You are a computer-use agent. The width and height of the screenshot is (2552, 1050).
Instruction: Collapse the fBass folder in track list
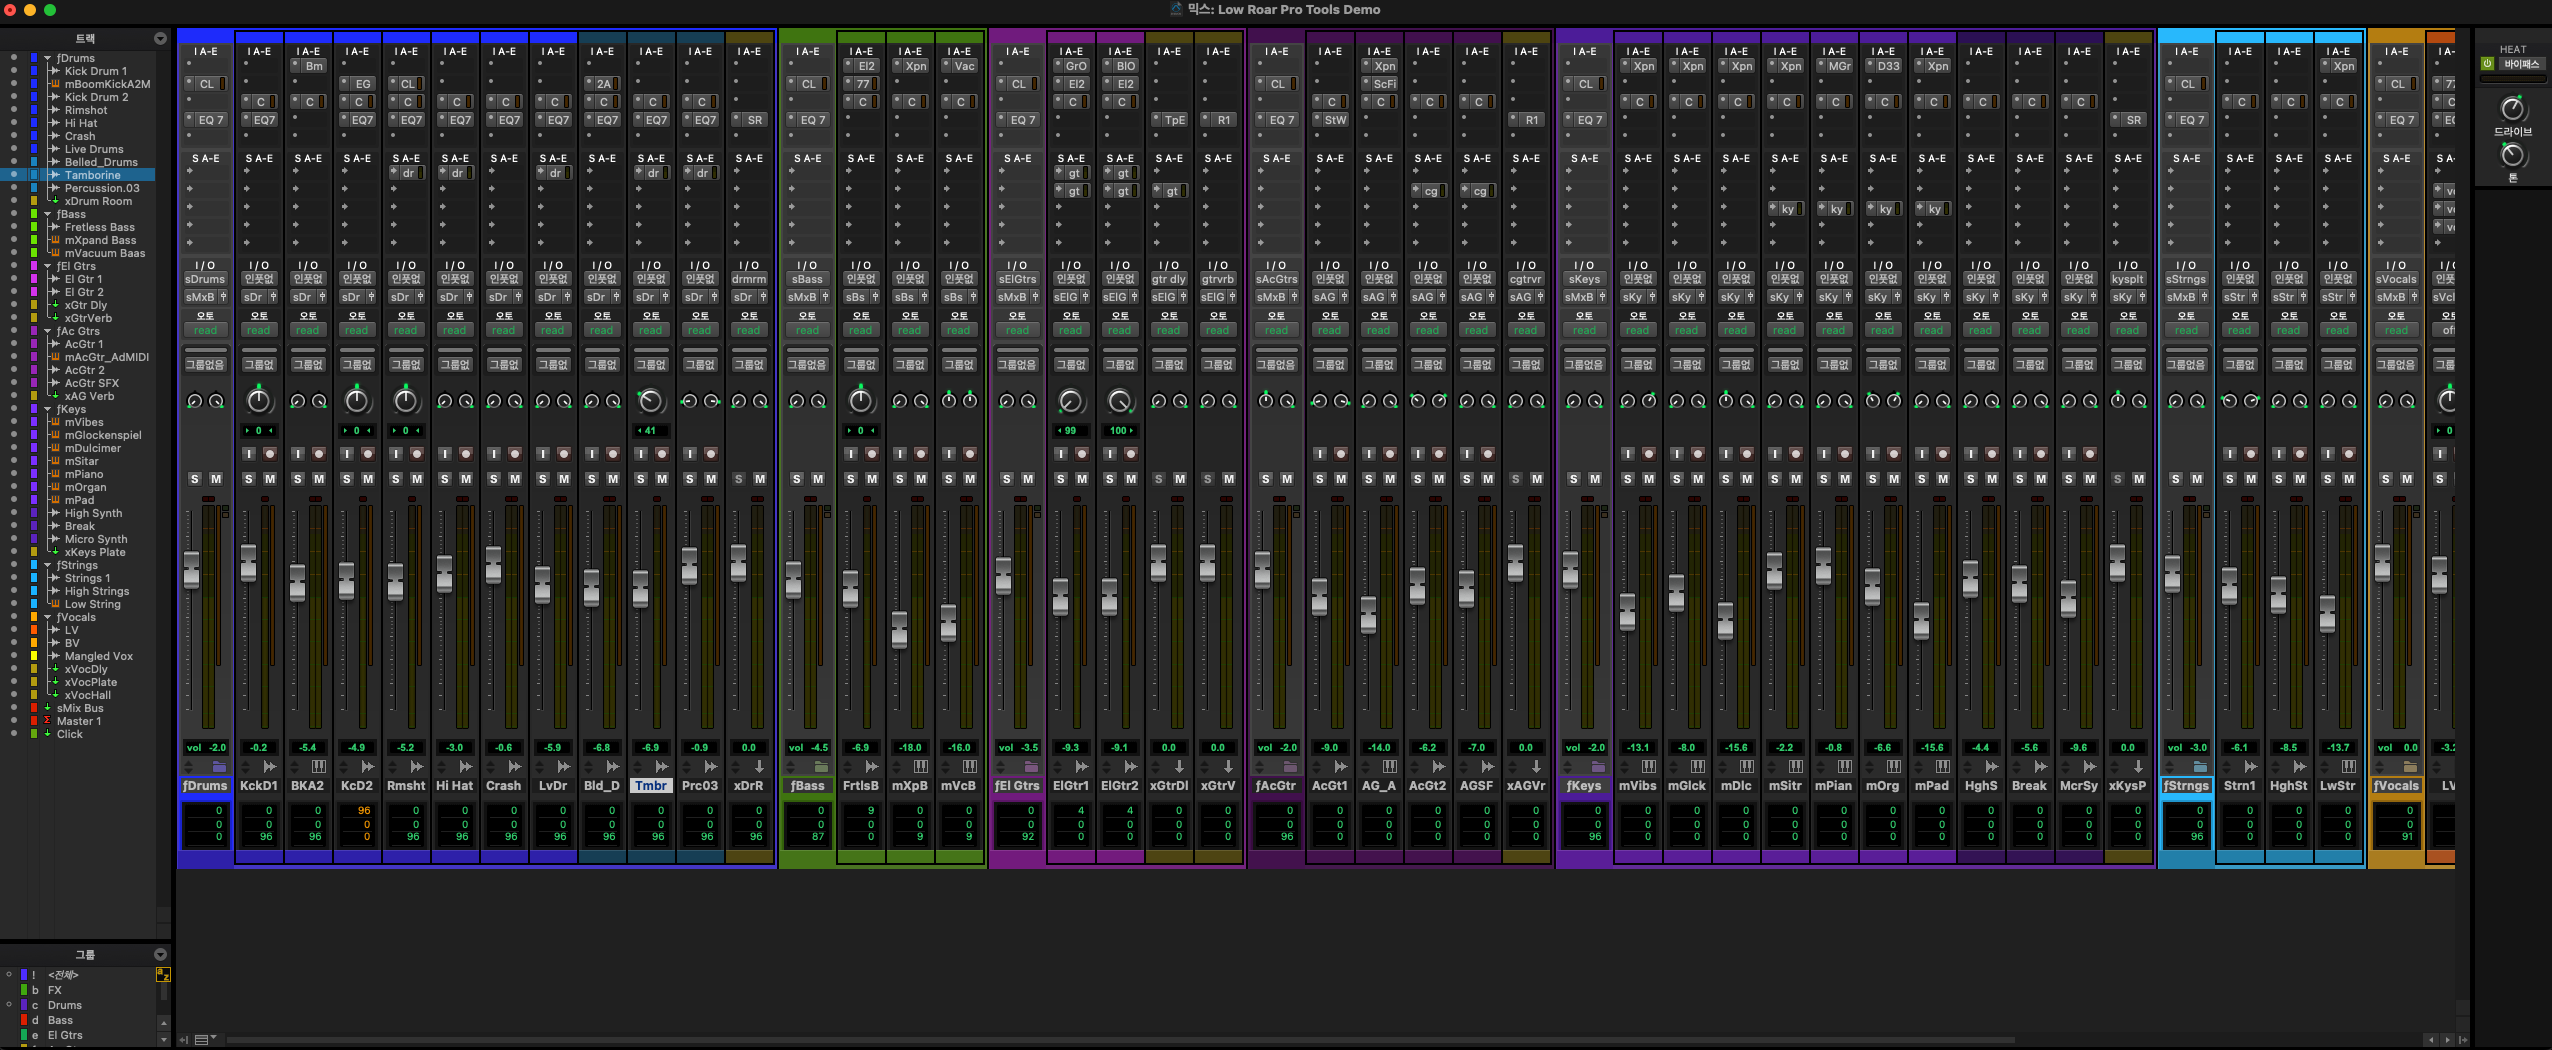pyautogui.click(x=47, y=214)
